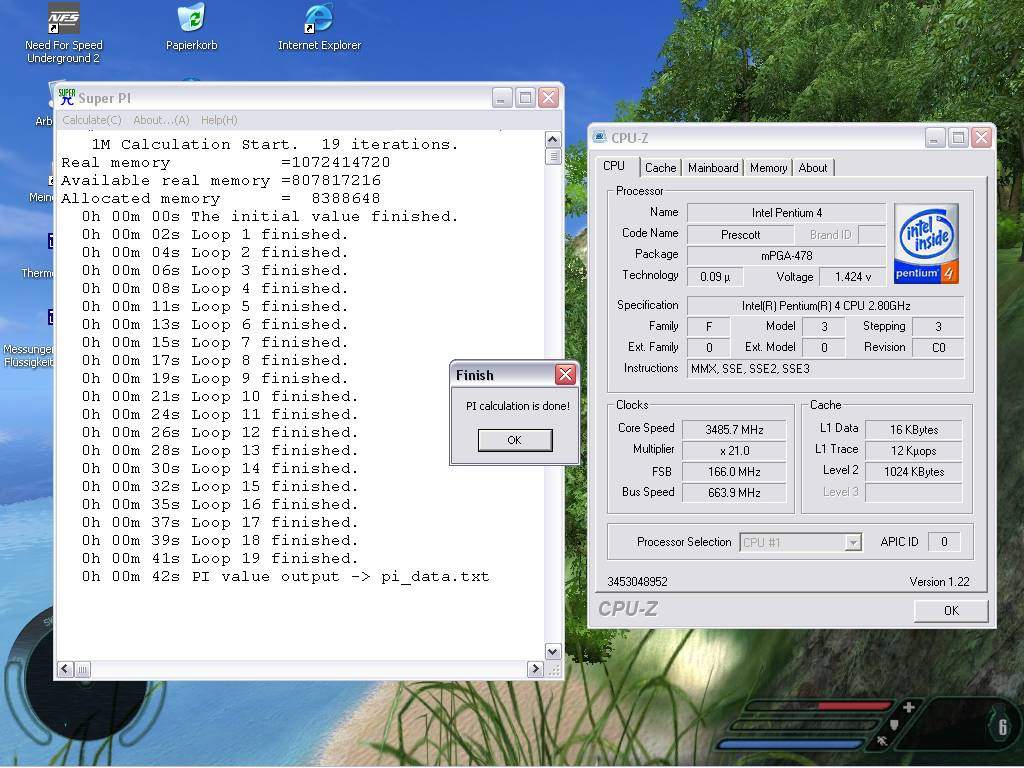Click the 'Real memory =1072414720' line
Image resolution: width=1024 pixels, height=768 pixels.
[x=225, y=163]
